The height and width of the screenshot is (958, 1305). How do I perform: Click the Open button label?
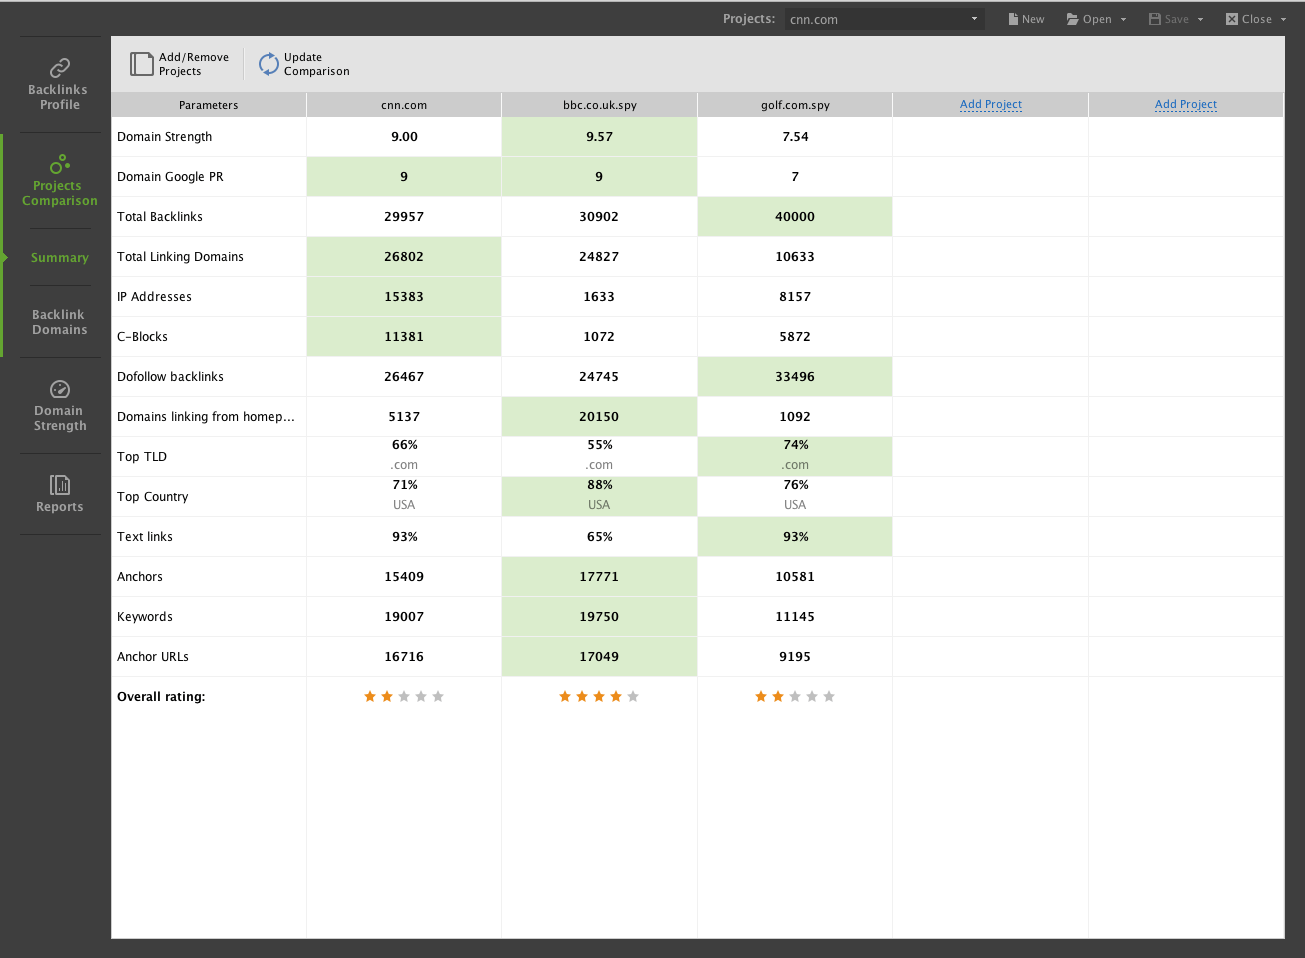(1097, 19)
